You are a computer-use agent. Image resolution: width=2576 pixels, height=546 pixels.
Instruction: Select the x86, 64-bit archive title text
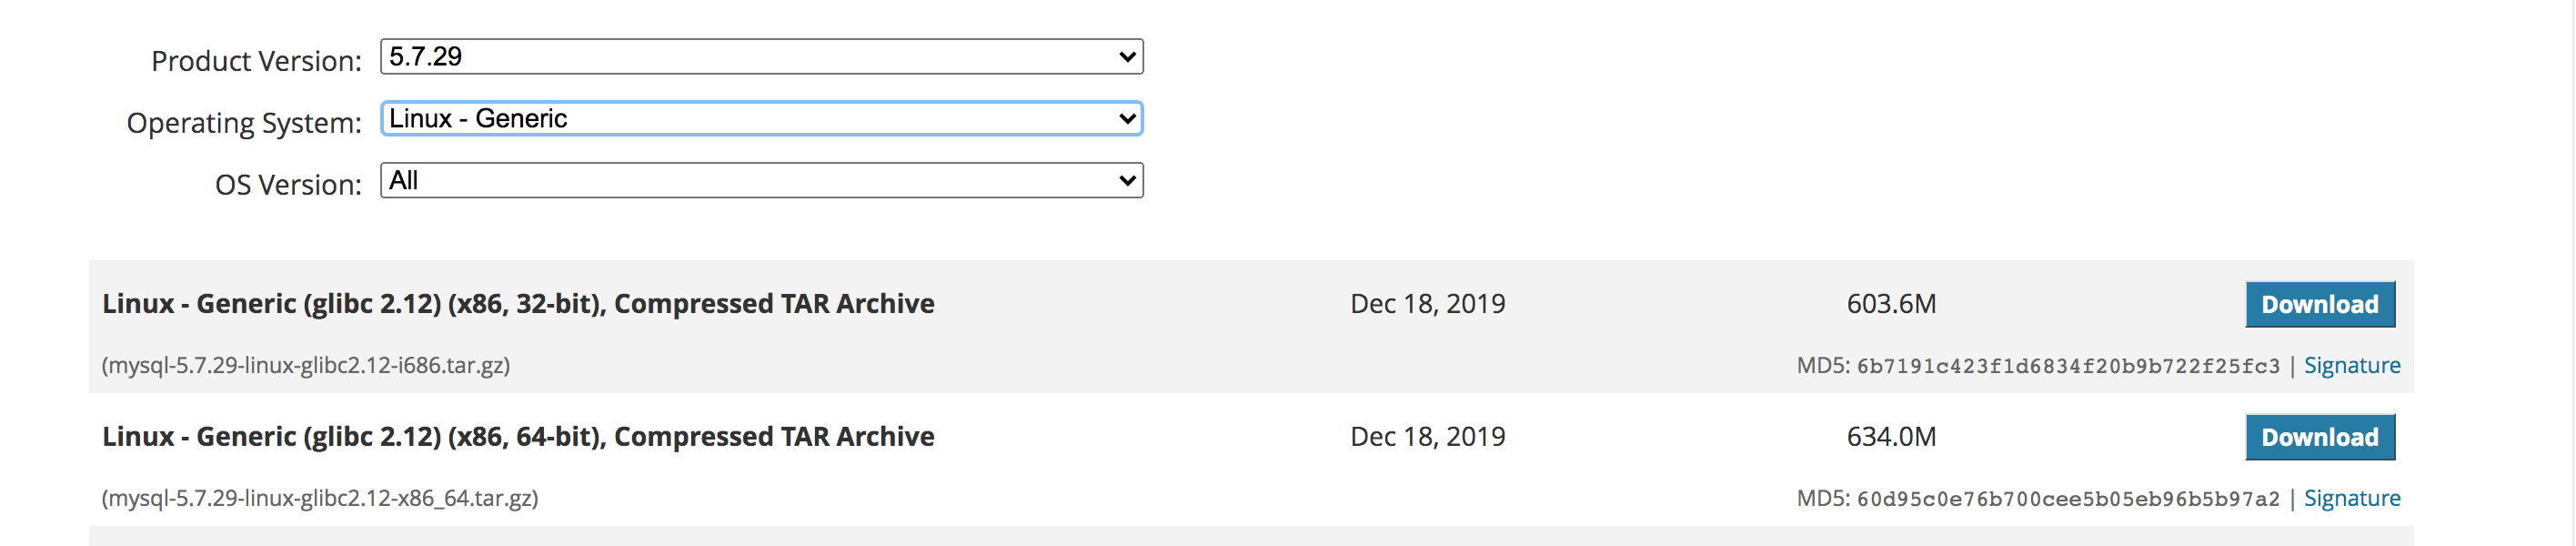pyautogui.click(x=518, y=437)
